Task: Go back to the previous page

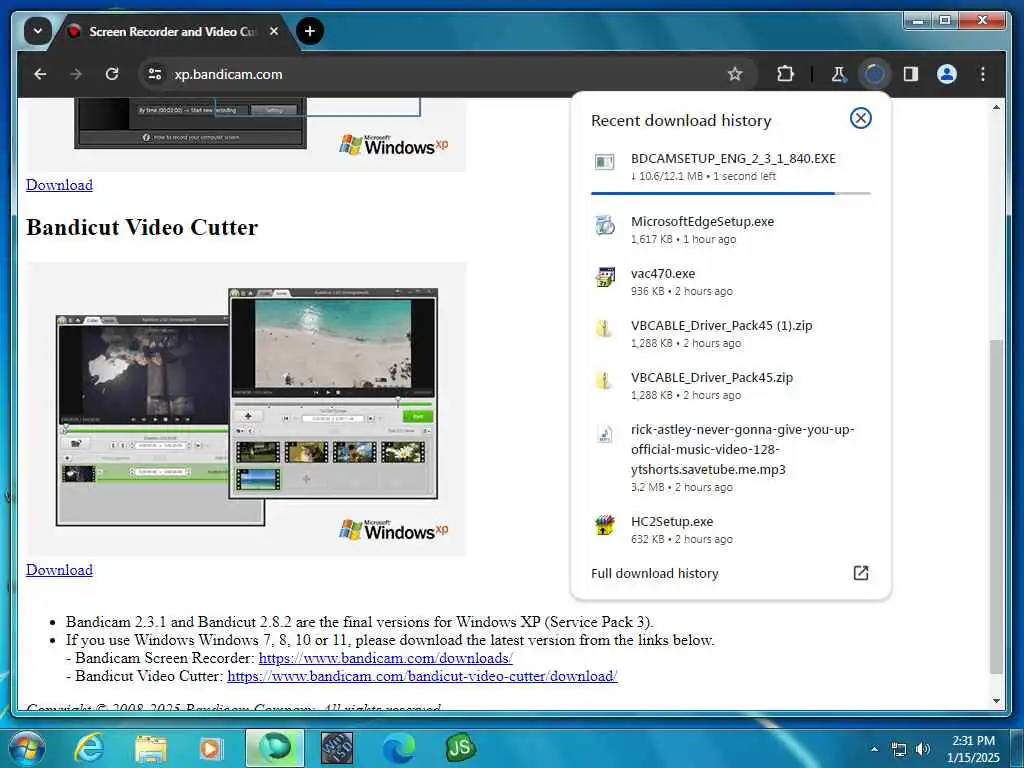Action: 40,74
